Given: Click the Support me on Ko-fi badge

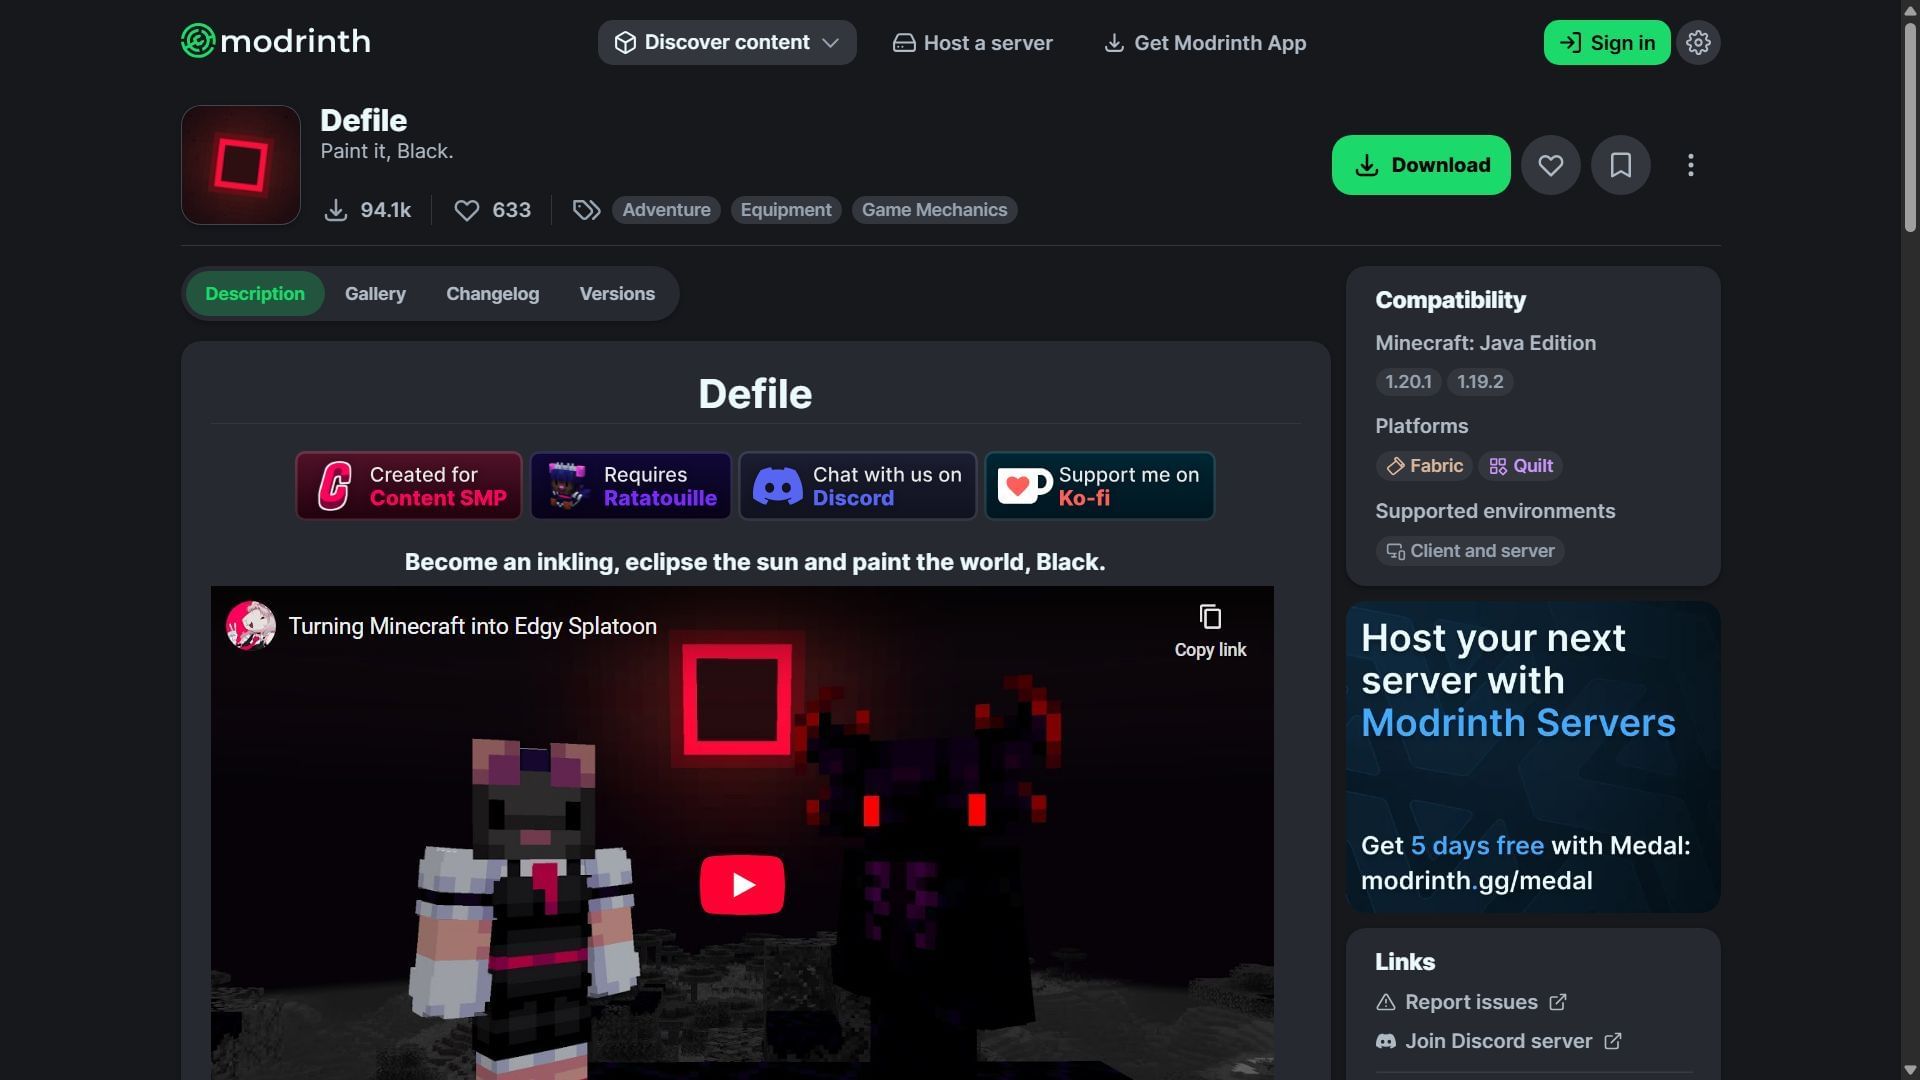Looking at the screenshot, I should pyautogui.click(x=1099, y=486).
